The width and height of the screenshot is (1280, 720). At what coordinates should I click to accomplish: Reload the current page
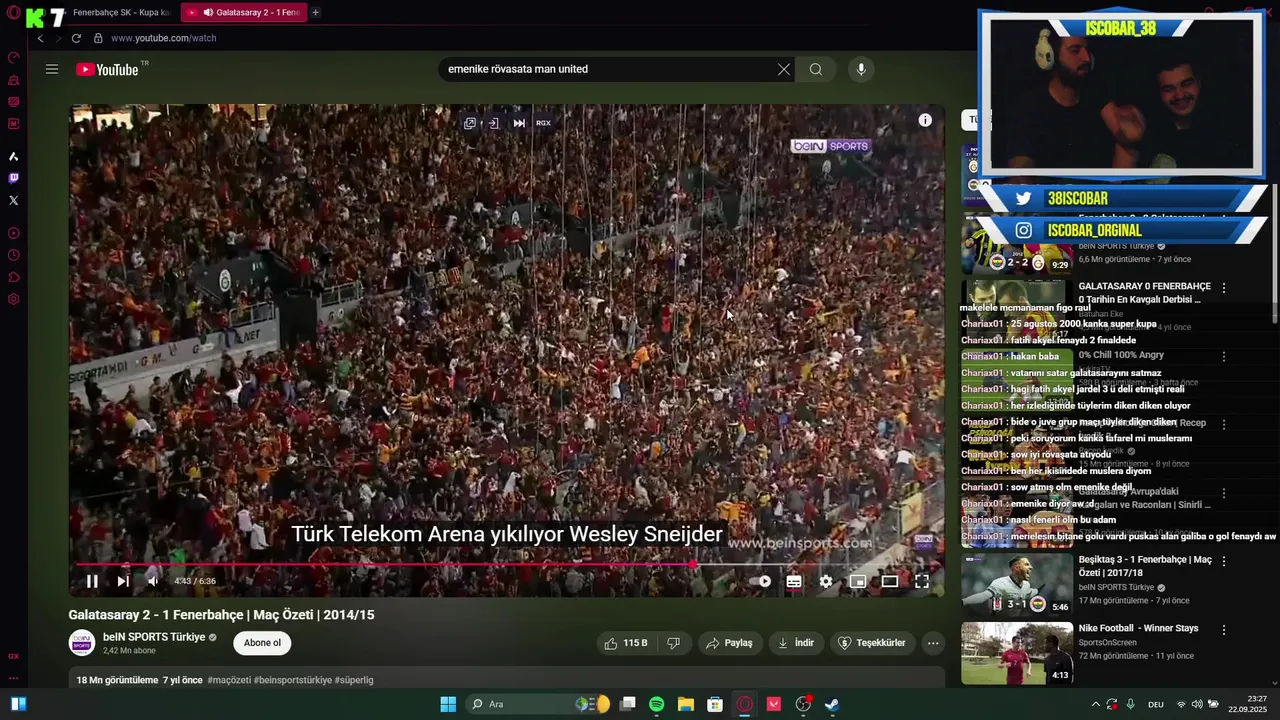pyautogui.click(x=76, y=38)
